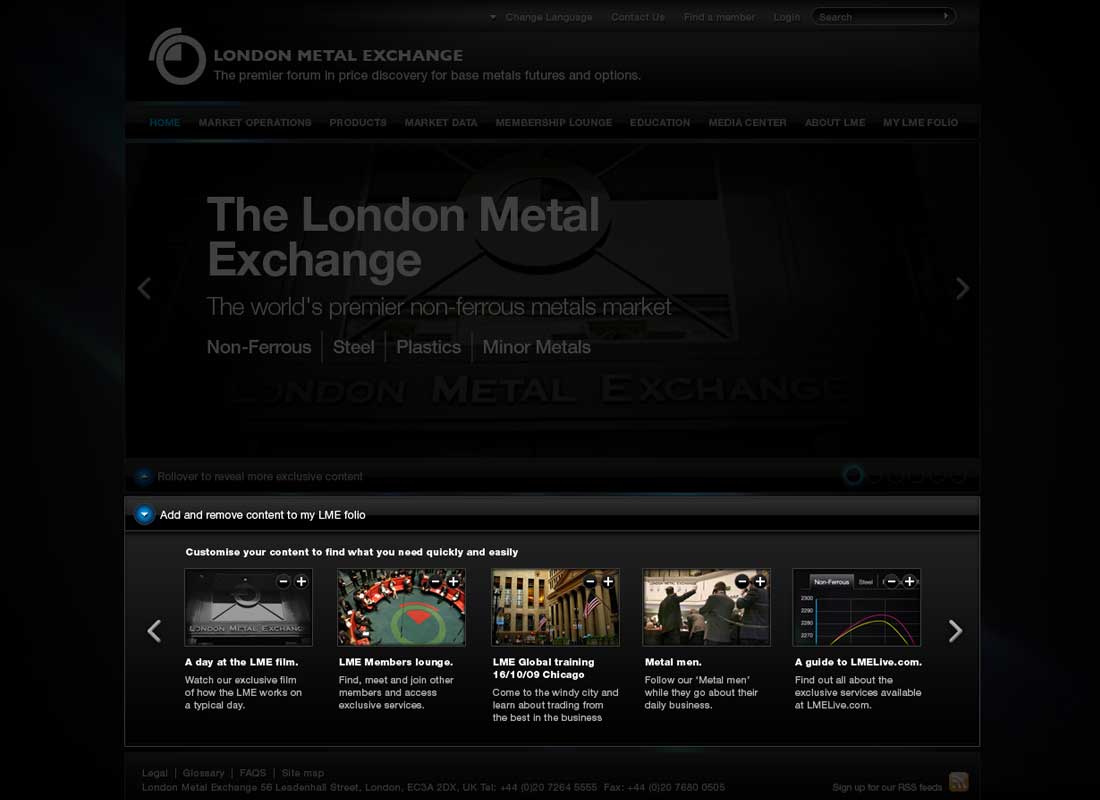Add 'Metal men' card via plus icon

(760, 581)
